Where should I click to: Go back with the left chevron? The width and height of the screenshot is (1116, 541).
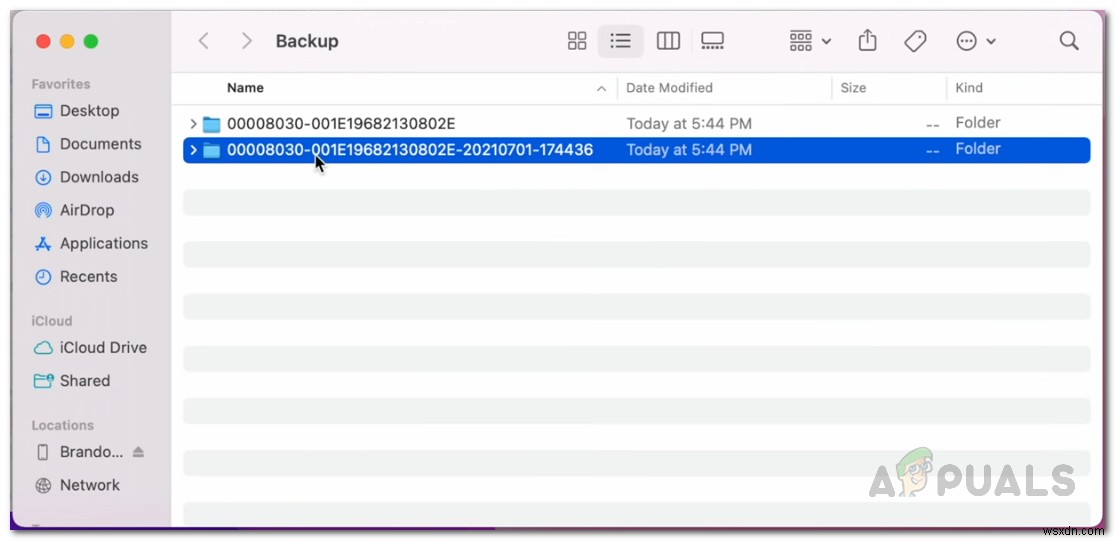click(x=204, y=41)
